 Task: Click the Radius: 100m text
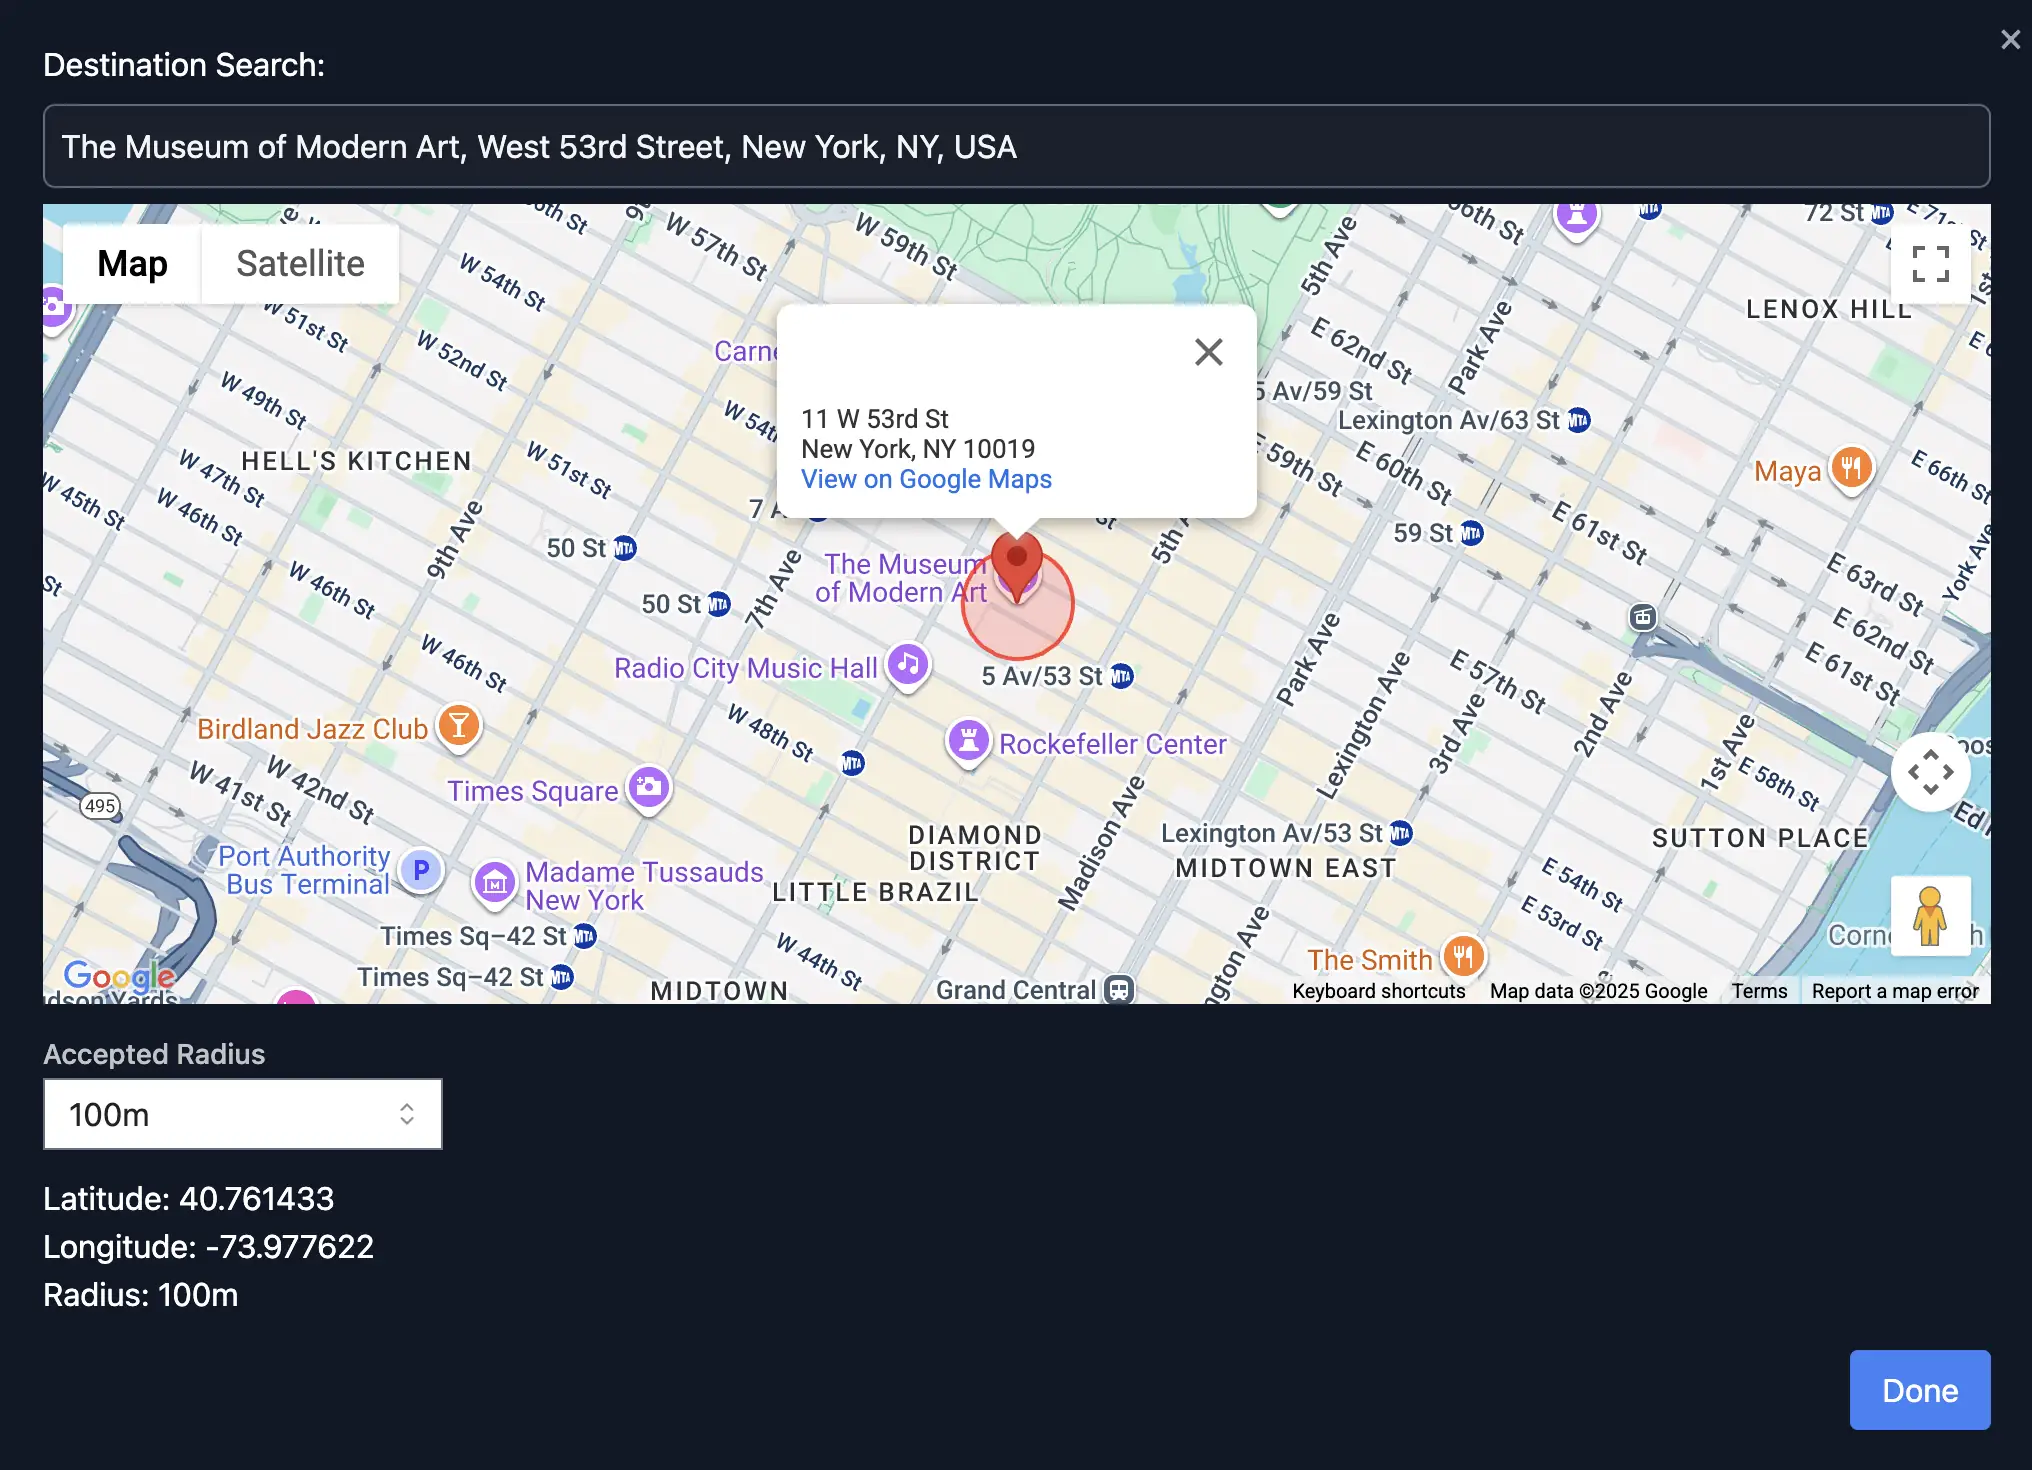140,1295
